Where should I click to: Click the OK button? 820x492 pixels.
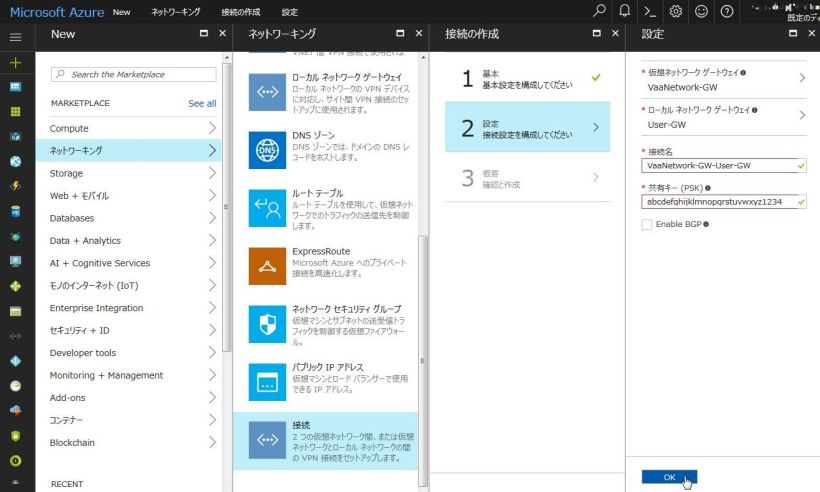point(669,477)
